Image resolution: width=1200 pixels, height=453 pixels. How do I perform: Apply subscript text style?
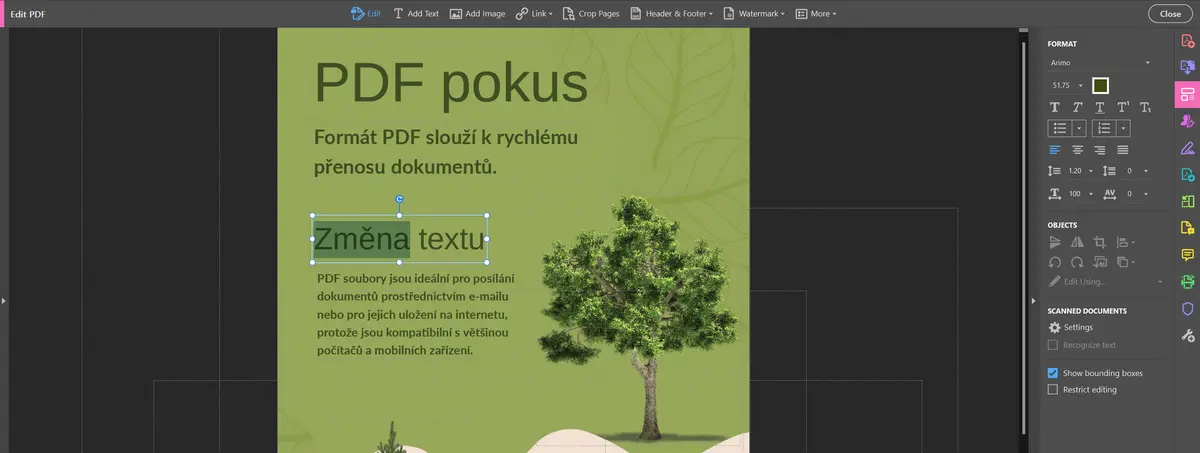pos(1146,107)
